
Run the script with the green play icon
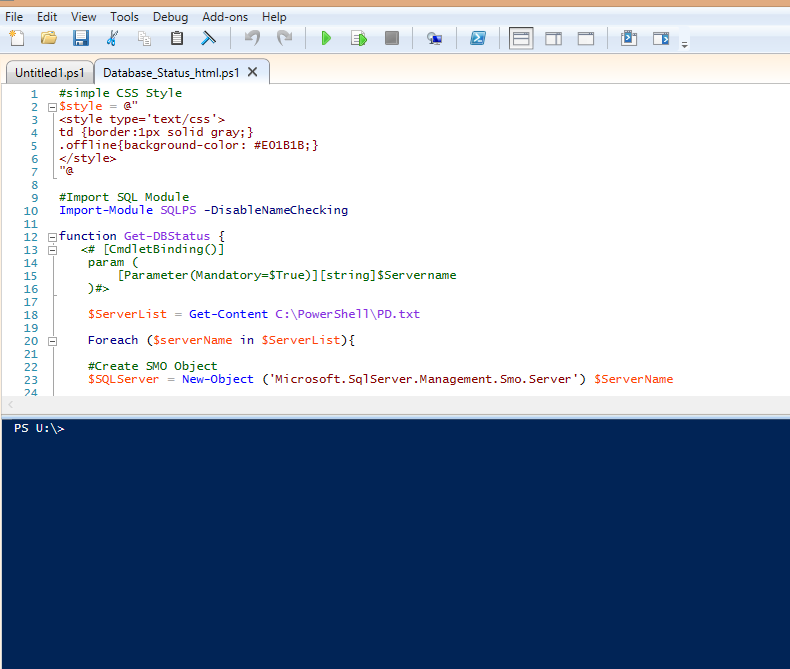tap(326, 38)
